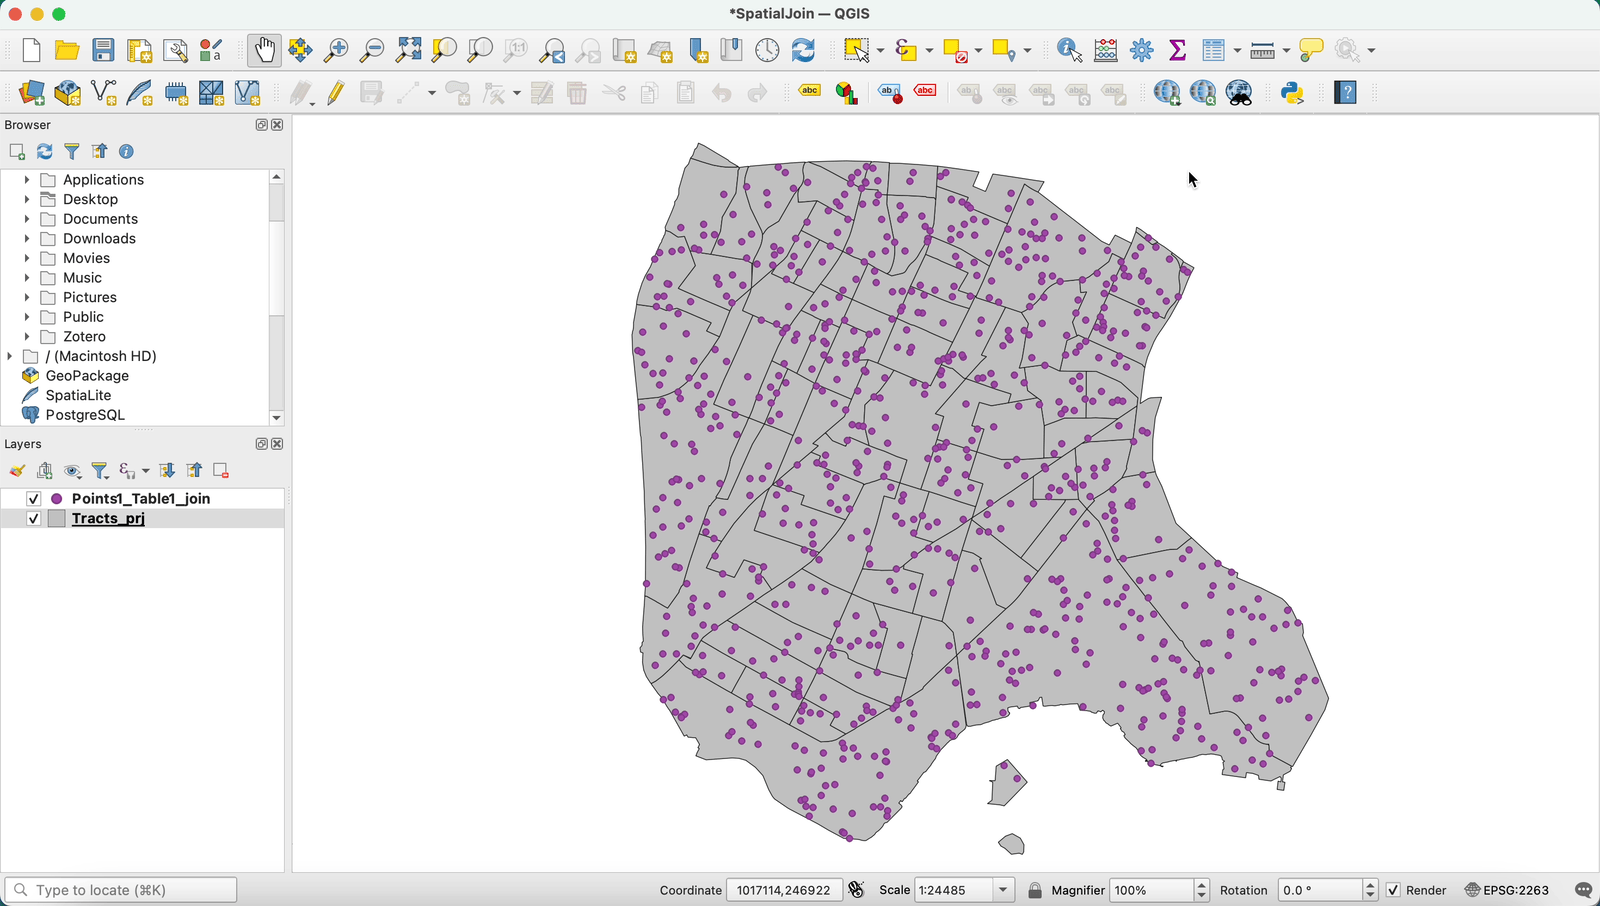Expand the / (Macintosh HD) node

10,356
